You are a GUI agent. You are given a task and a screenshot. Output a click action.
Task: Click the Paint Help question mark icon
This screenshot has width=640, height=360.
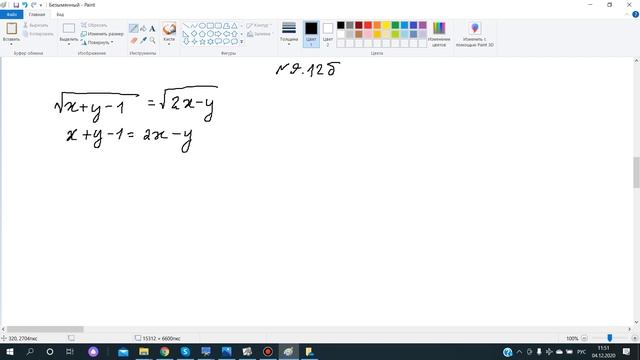coord(635,14)
